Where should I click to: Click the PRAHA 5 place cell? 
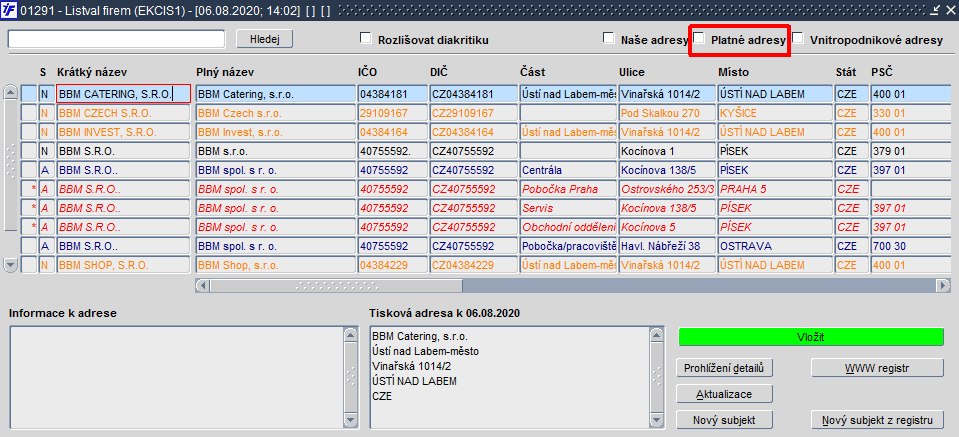[x=775, y=189]
